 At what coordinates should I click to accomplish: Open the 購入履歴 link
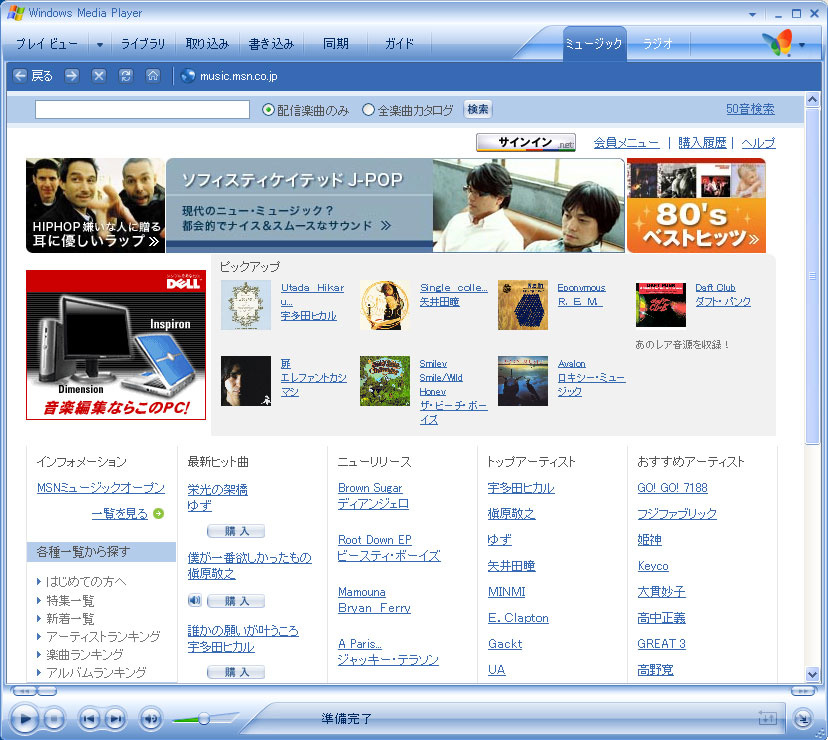tap(702, 143)
